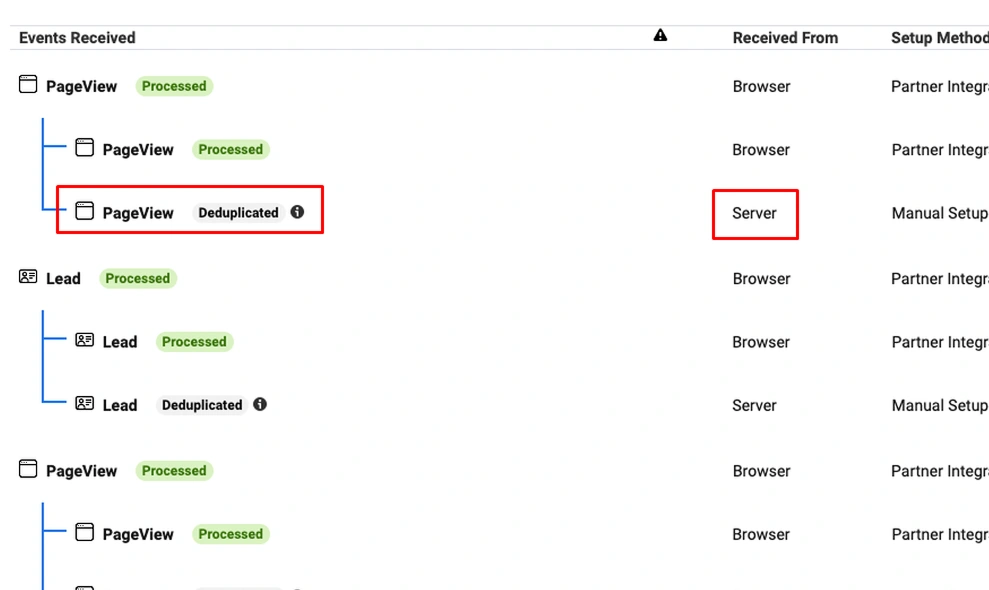Click the Setup Method column header

coord(938,38)
